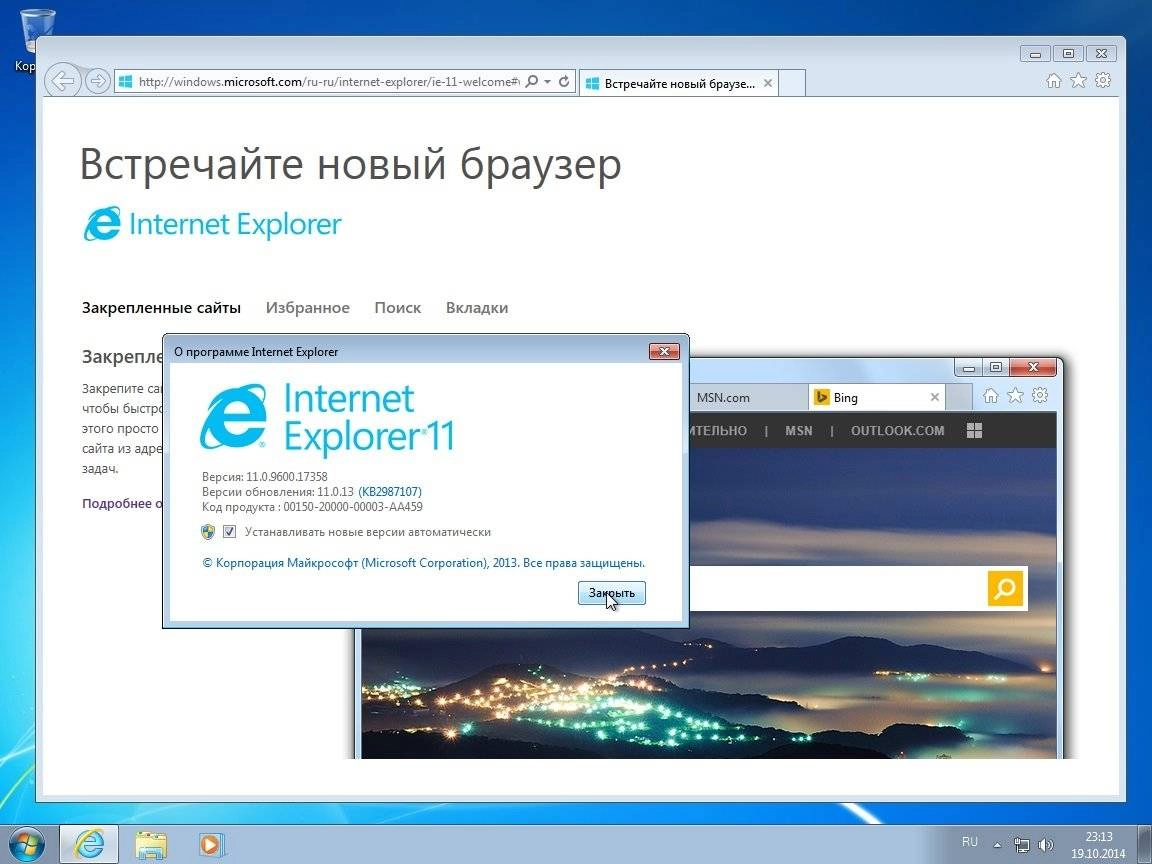1152x864 pixels.
Task: Click MSN in the Bing preview header
Action: (799, 431)
